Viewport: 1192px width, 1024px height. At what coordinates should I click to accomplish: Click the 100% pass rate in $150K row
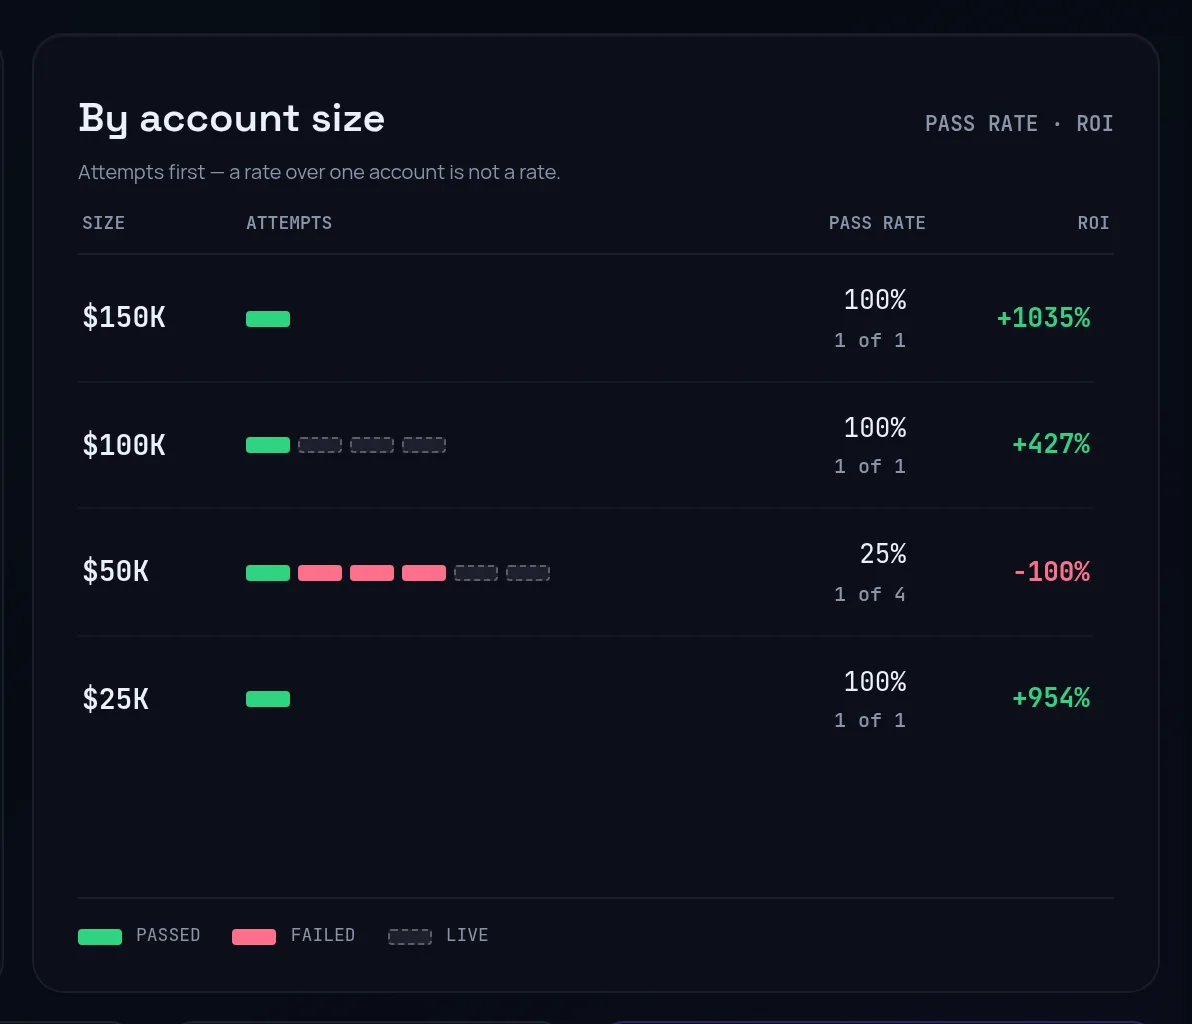(875, 300)
